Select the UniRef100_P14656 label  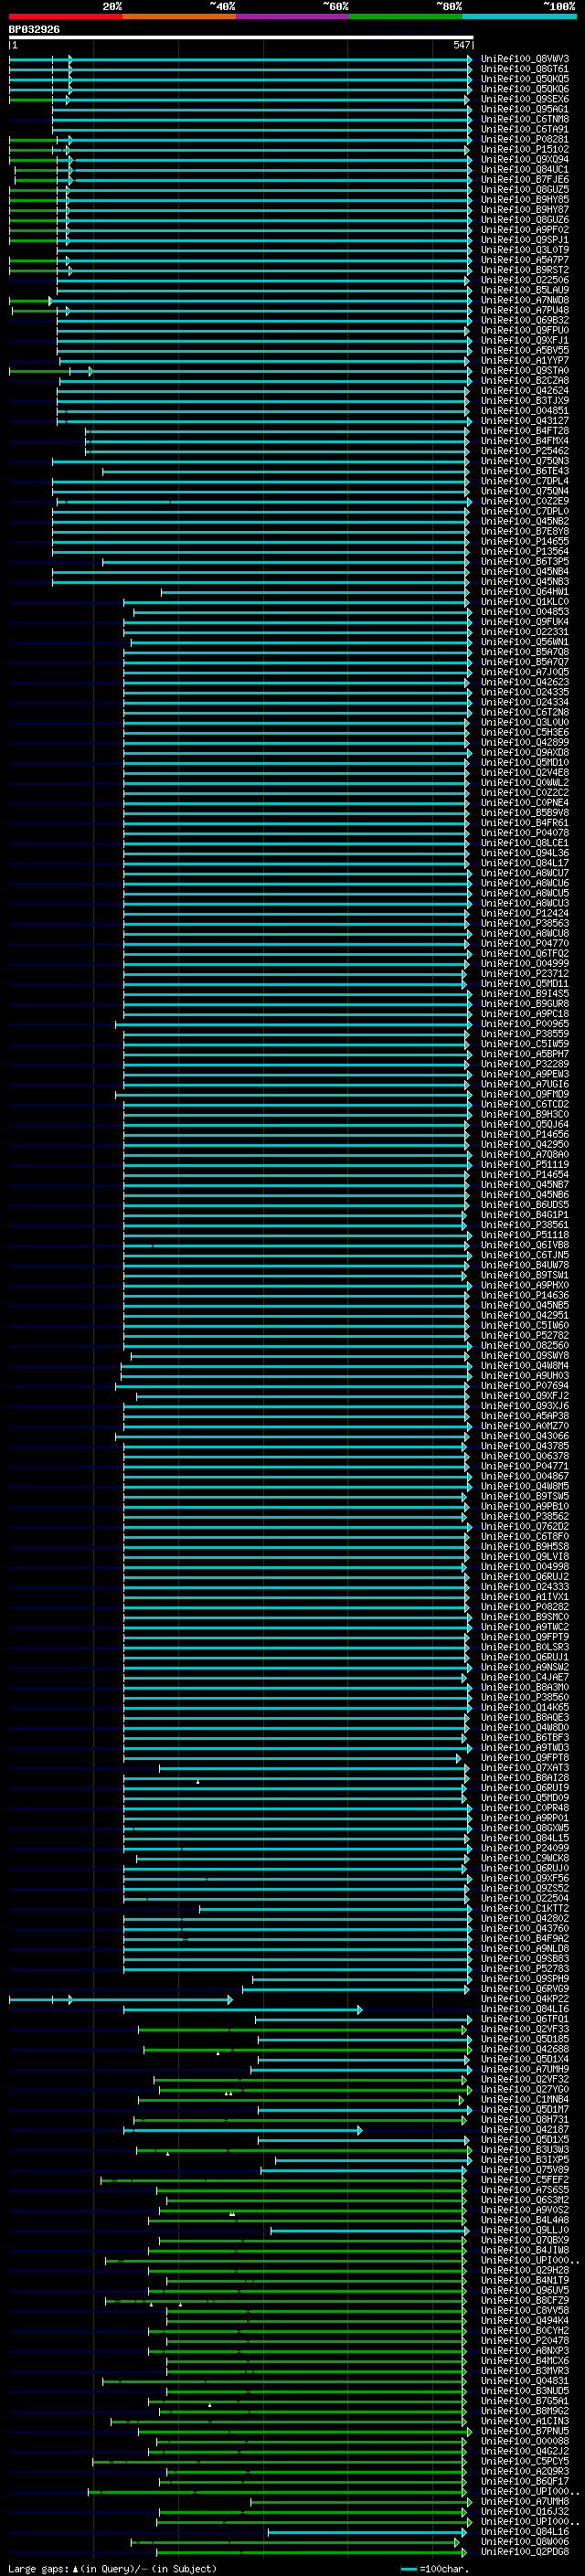click(524, 1135)
